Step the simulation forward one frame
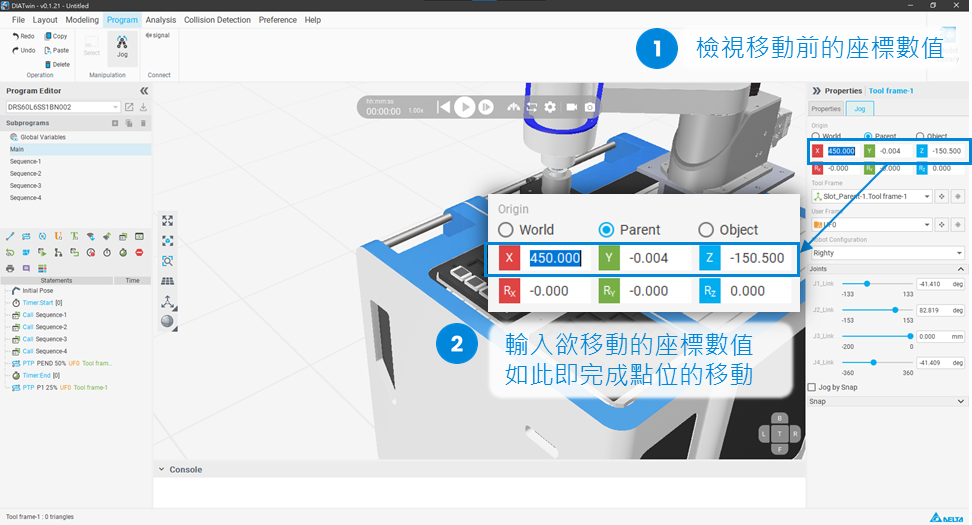The image size is (972, 525). click(x=486, y=107)
